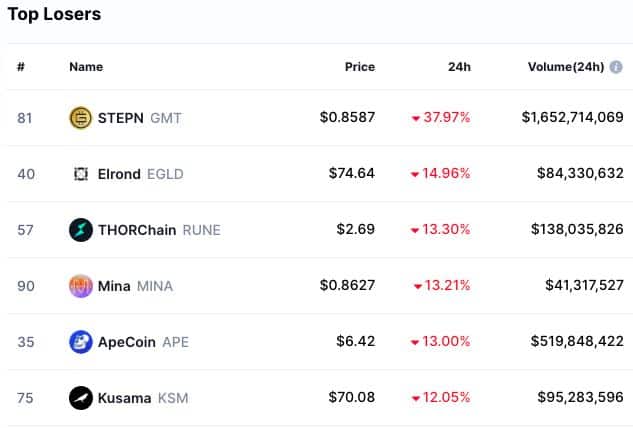Open Kusama KSM details
633x428 pixels.
coord(143,398)
